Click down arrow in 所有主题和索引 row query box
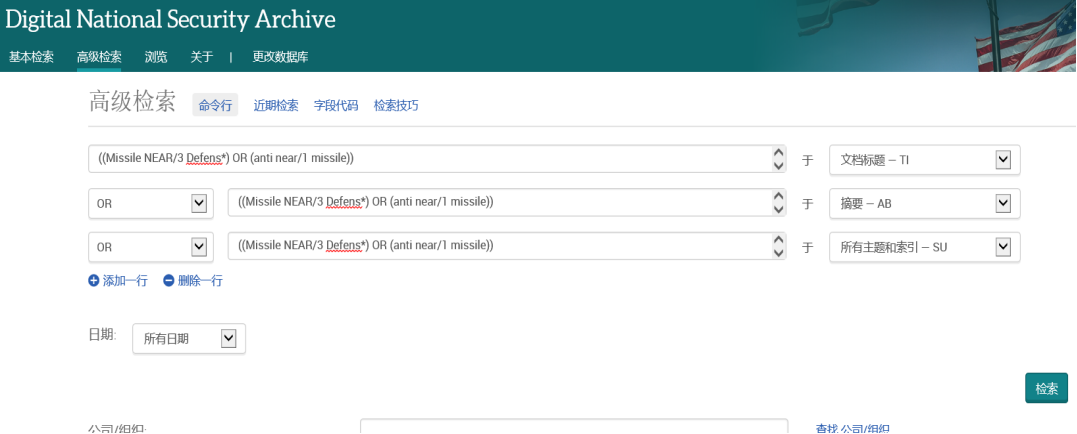This screenshot has height=434, width=1077. (x=778, y=253)
